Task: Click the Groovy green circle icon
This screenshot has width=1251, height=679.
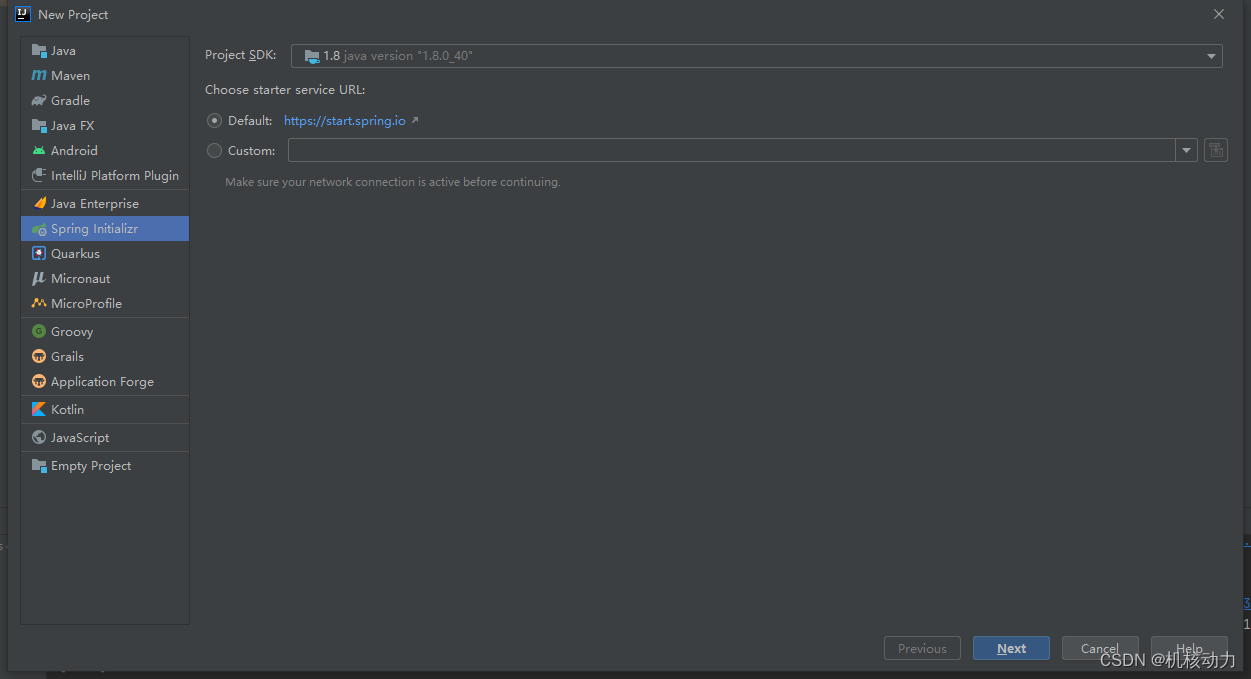Action: [39, 332]
